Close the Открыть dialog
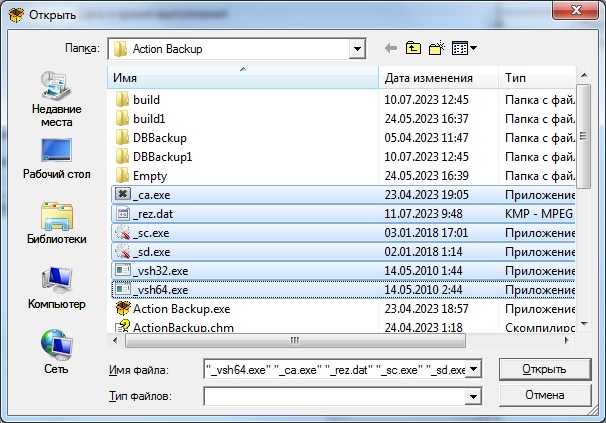This screenshot has height=423, width=606. [575, 10]
